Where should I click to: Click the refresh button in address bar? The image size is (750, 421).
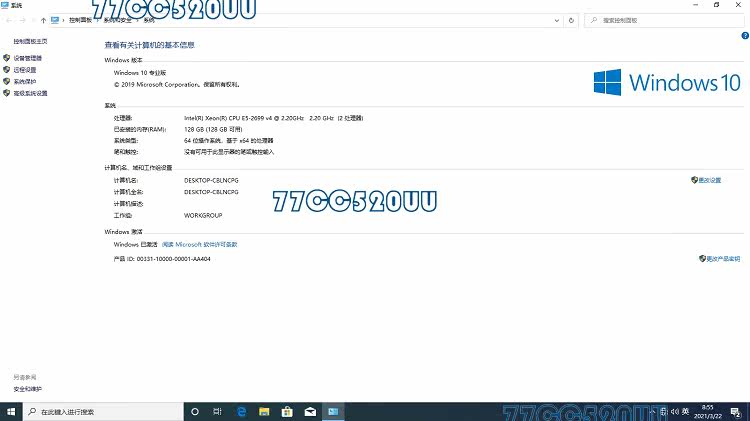point(571,21)
